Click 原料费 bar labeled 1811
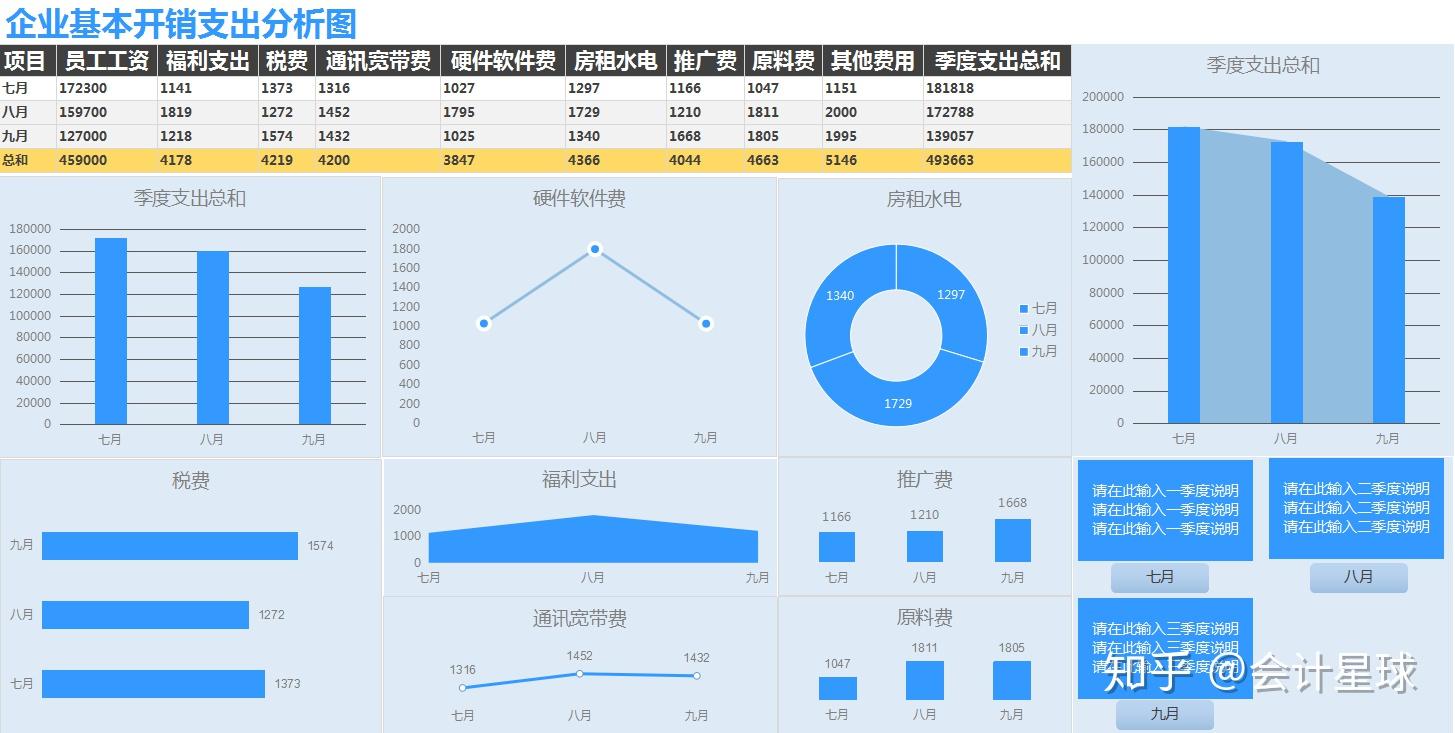This screenshot has height=733, width=1455. click(925, 680)
